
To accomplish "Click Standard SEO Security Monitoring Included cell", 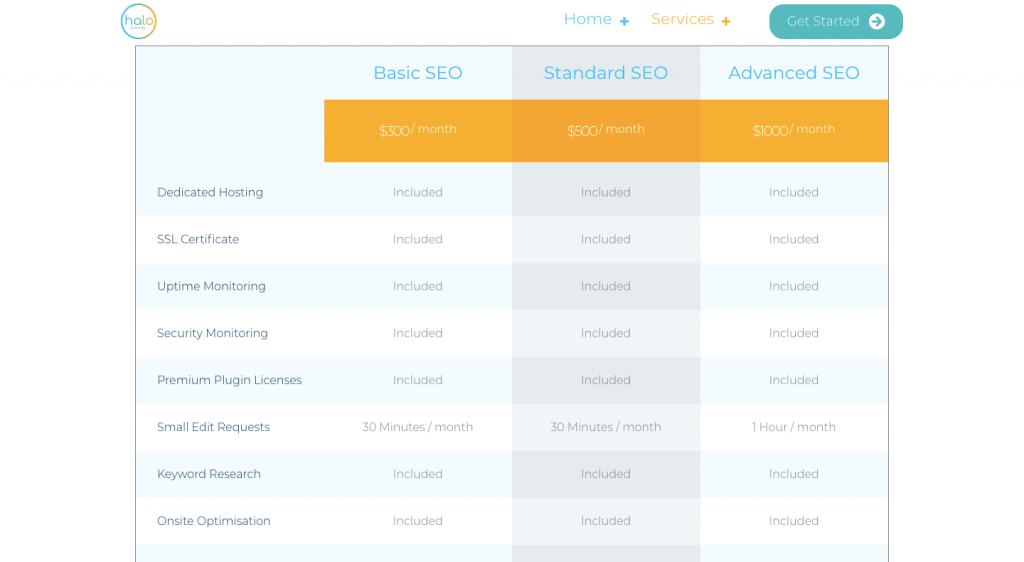I will pyautogui.click(x=606, y=334).
